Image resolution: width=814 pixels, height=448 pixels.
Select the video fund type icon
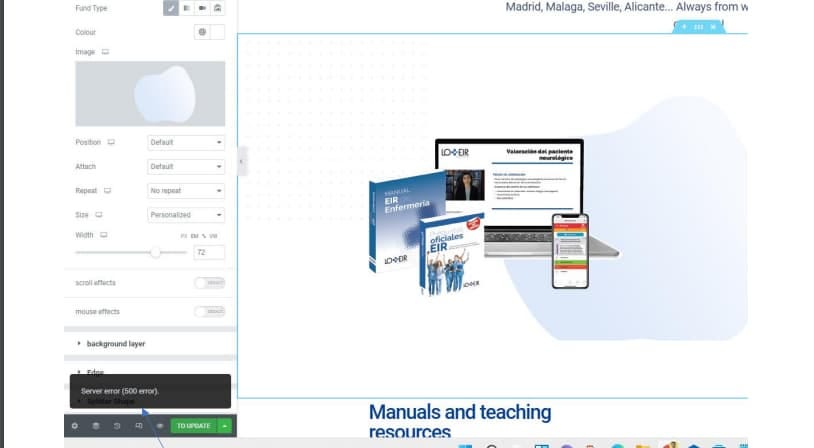point(202,8)
